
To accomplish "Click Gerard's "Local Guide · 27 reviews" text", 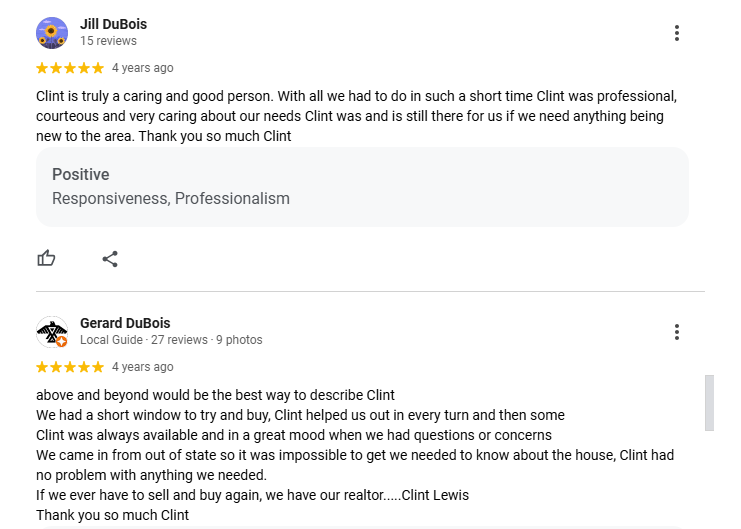I will tap(145, 340).
